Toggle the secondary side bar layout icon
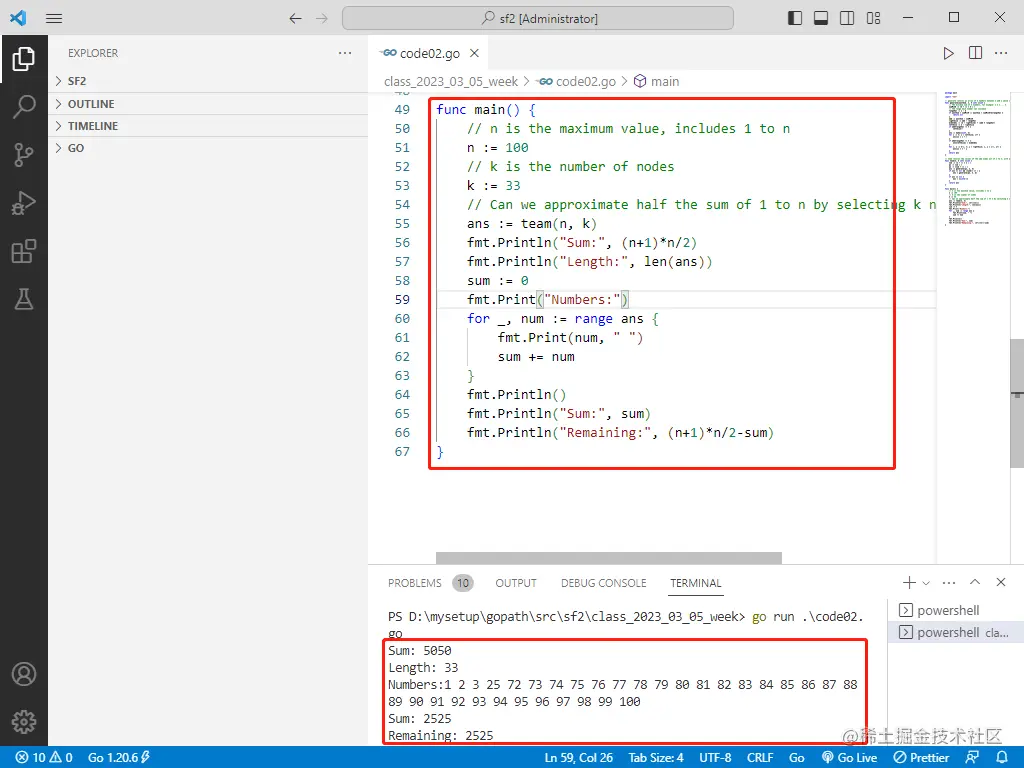This screenshot has height=768, width=1024. (x=847, y=18)
